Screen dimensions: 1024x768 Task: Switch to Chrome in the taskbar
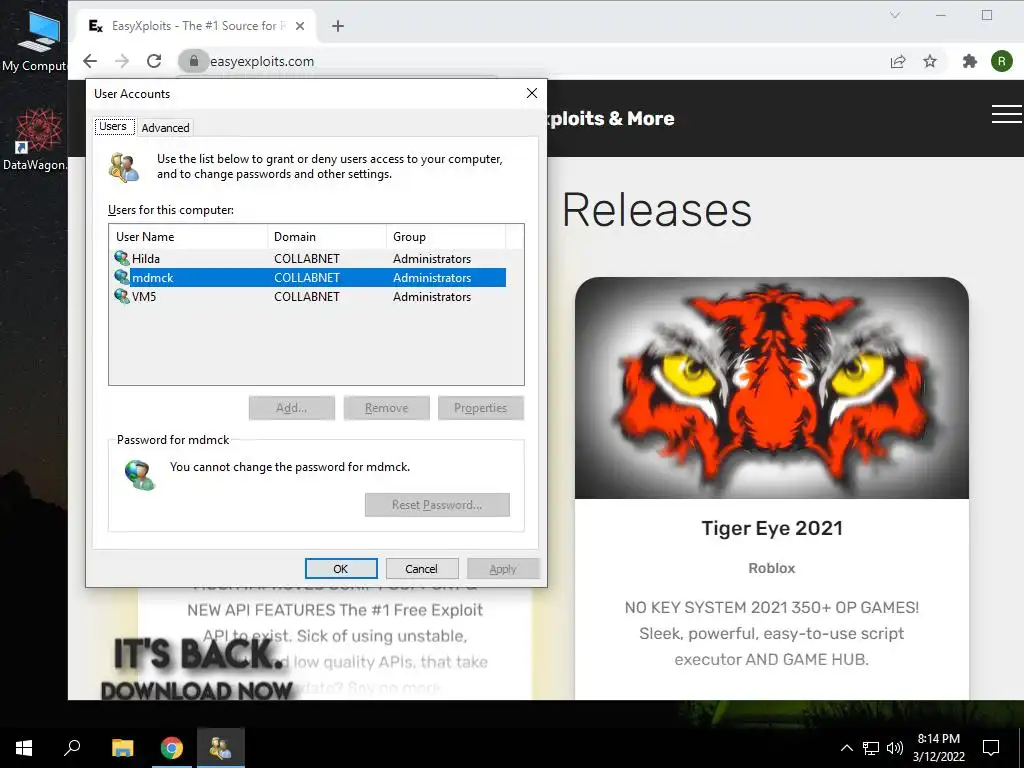click(x=172, y=748)
